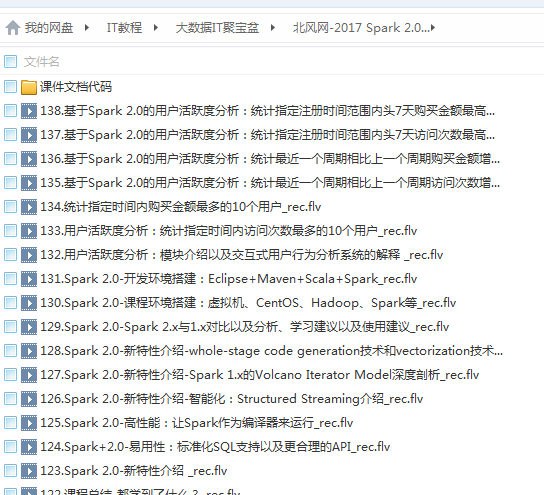Open file 132.用户活跃度分析：模块介绍
The height and width of the screenshot is (495, 544).
pyautogui.click(x=241, y=255)
